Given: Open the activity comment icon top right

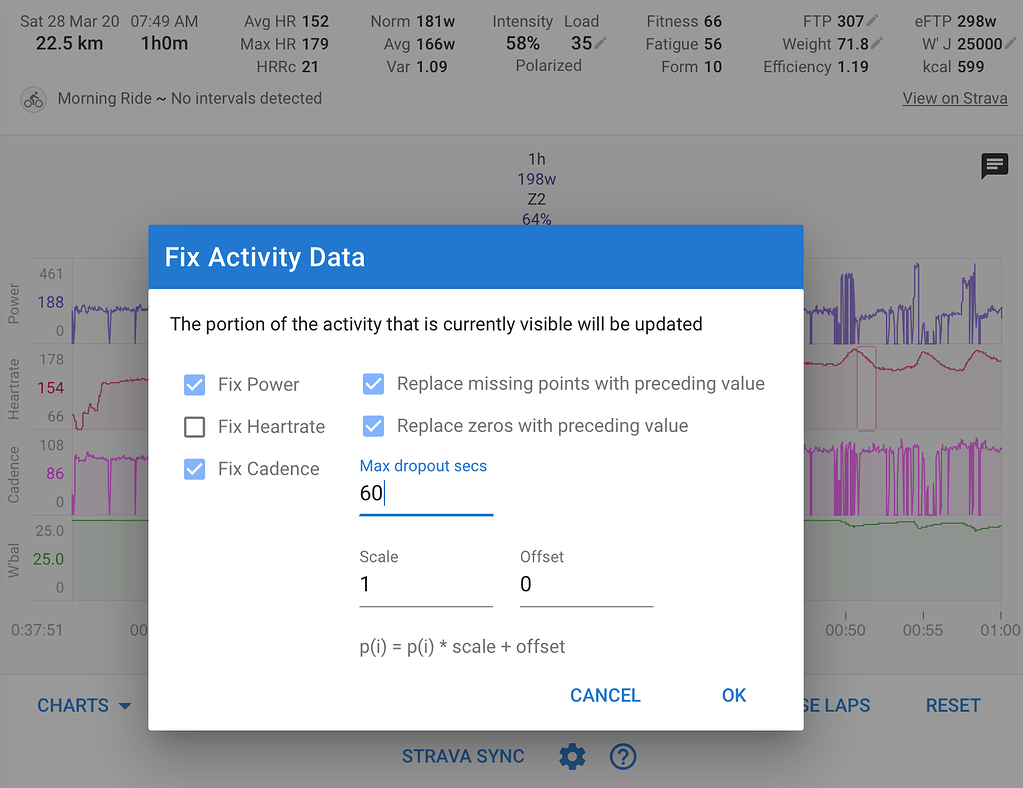Looking at the screenshot, I should 994,167.
